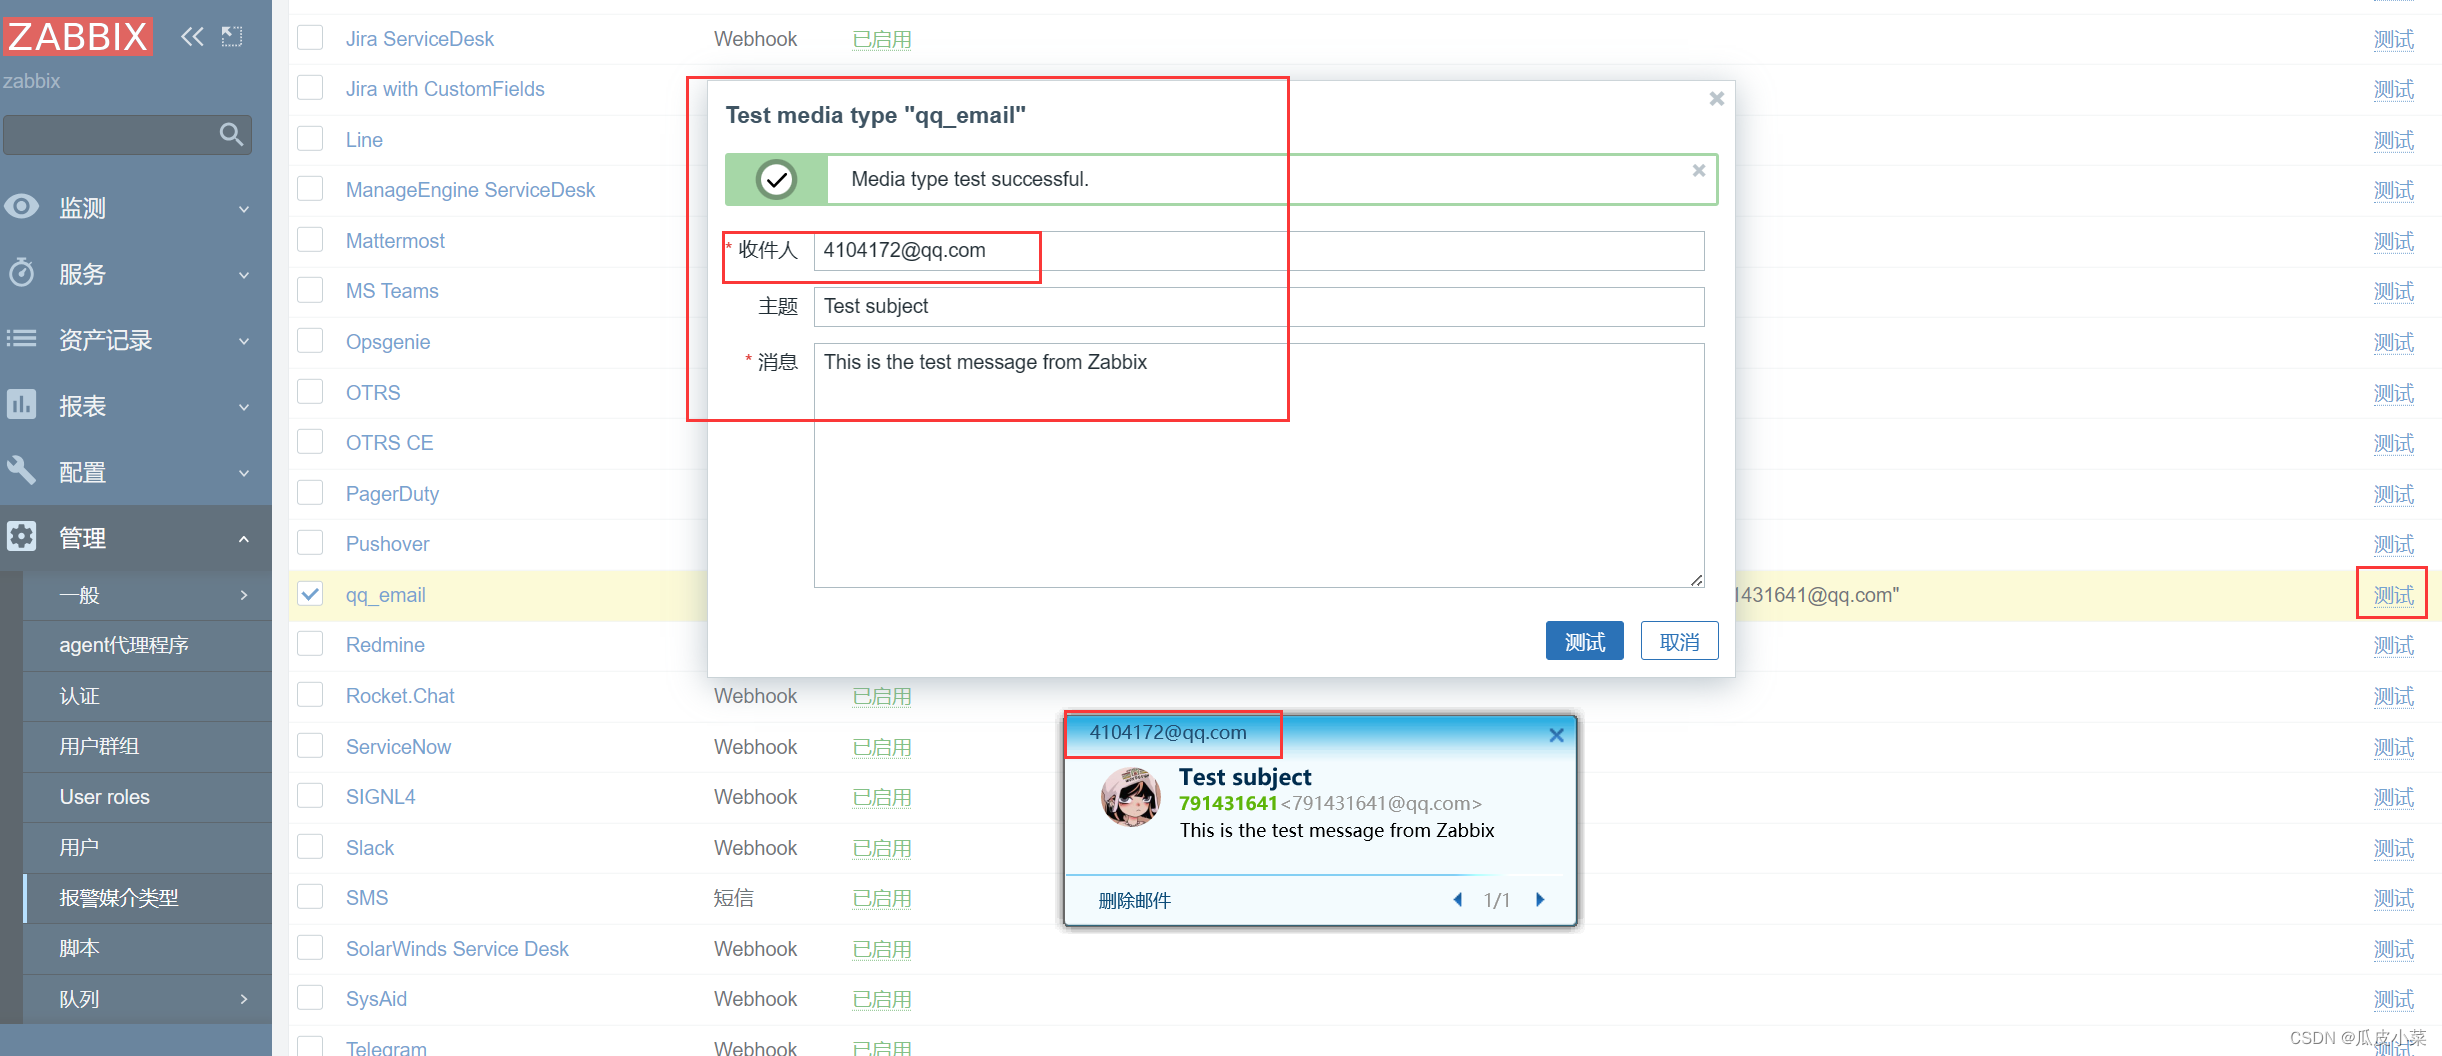The width and height of the screenshot is (2442, 1056).
Task: Click the 服务 stopwatch icon
Action: [21, 273]
